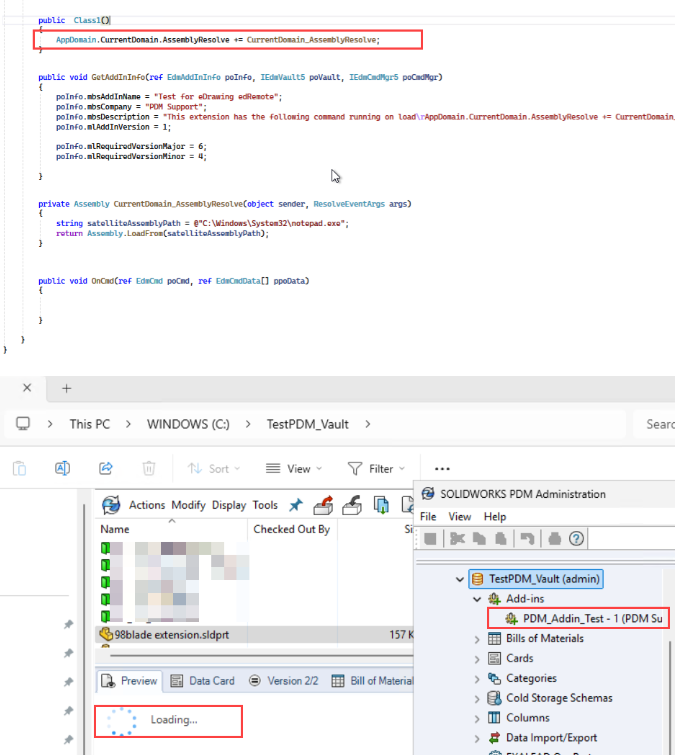Click the help question mark icon in Administration

pyautogui.click(x=576, y=539)
